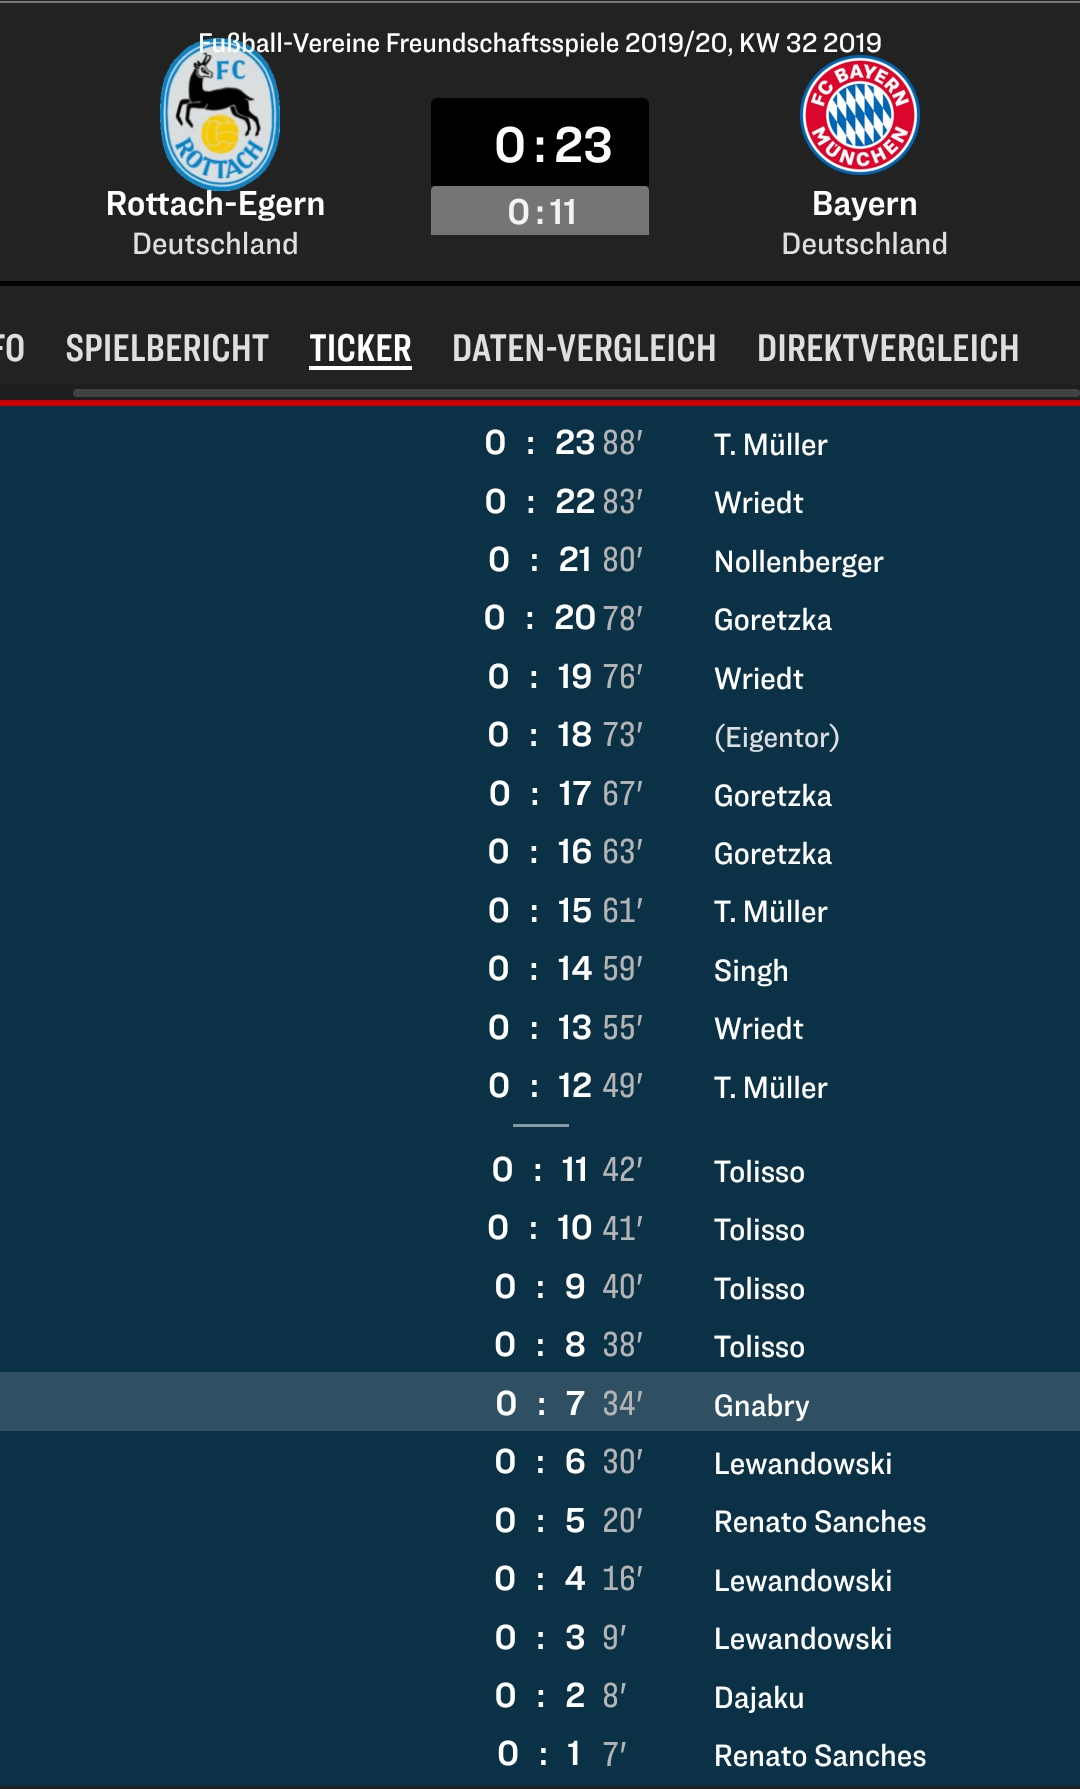Open the Daten-Vergleich tab
Screen dimensions: 1080x1789
coord(584,348)
